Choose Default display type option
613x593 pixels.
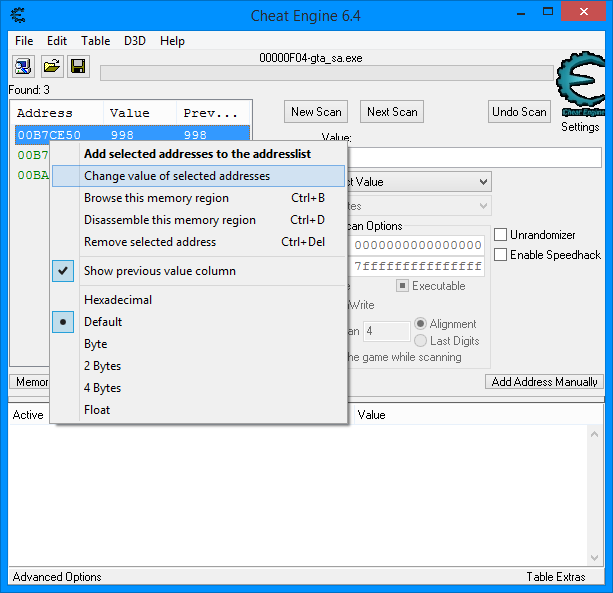tap(199, 322)
